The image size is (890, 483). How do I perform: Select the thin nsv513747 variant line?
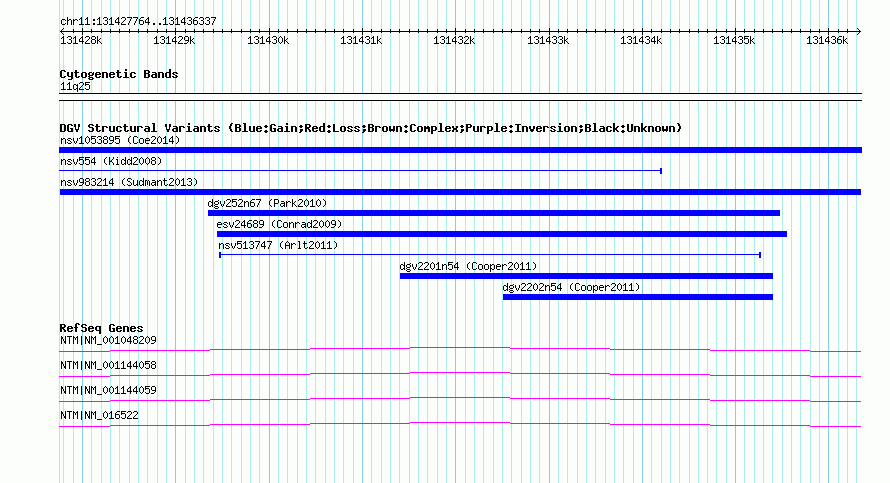[x=490, y=255]
